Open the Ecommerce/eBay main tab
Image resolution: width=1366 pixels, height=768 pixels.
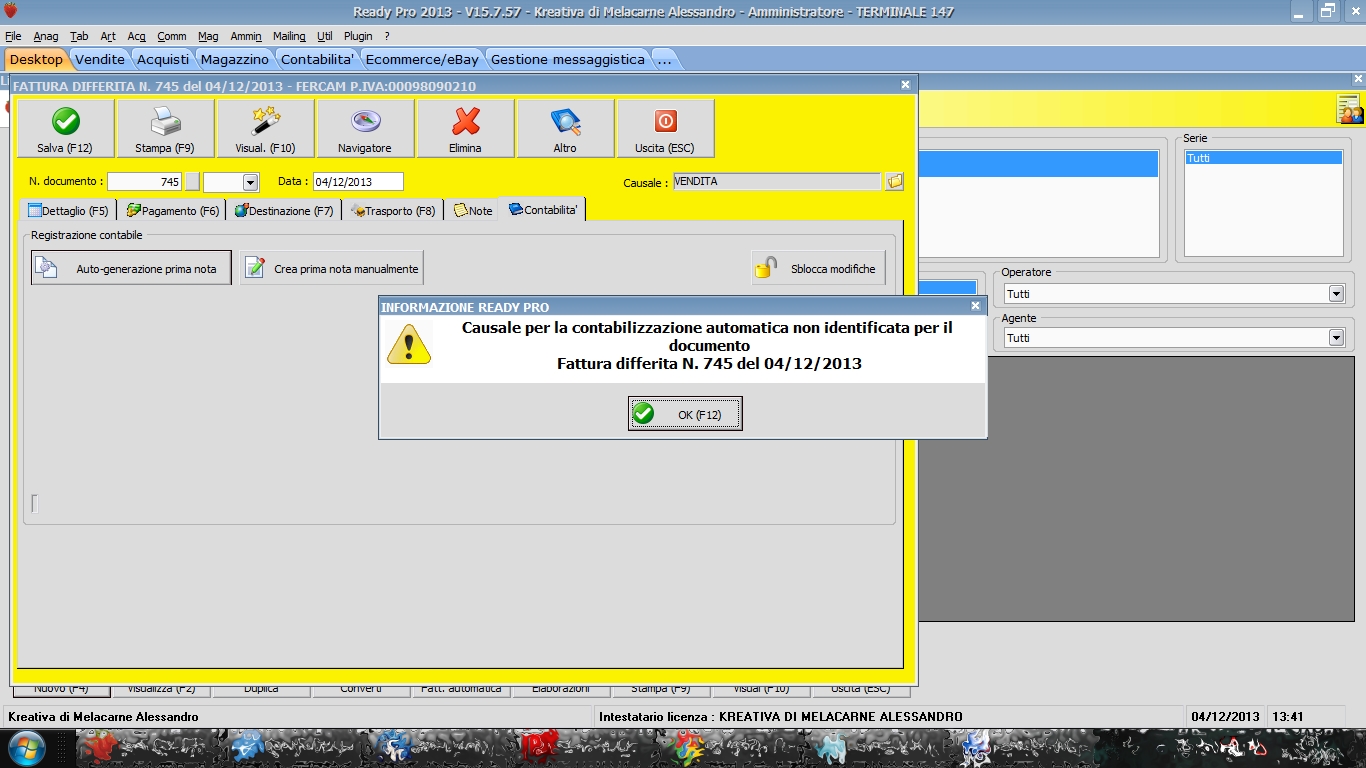click(422, 59)
